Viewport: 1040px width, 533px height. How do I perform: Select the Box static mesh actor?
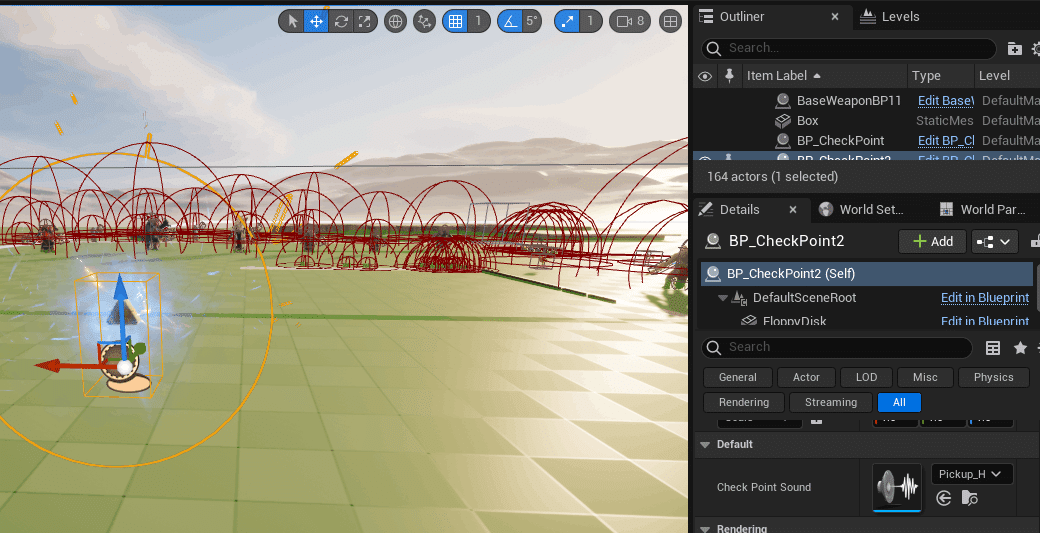(x=807, y=121)
